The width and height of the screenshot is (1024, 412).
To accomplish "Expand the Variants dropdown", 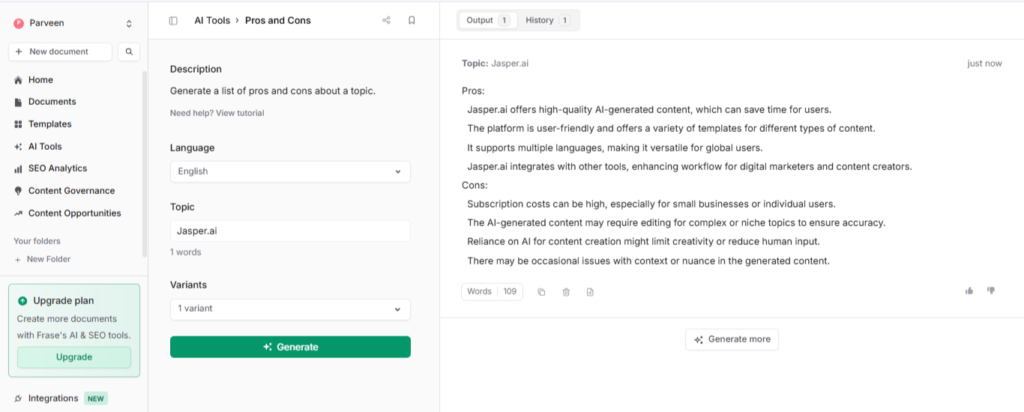I will click(290, 309).
